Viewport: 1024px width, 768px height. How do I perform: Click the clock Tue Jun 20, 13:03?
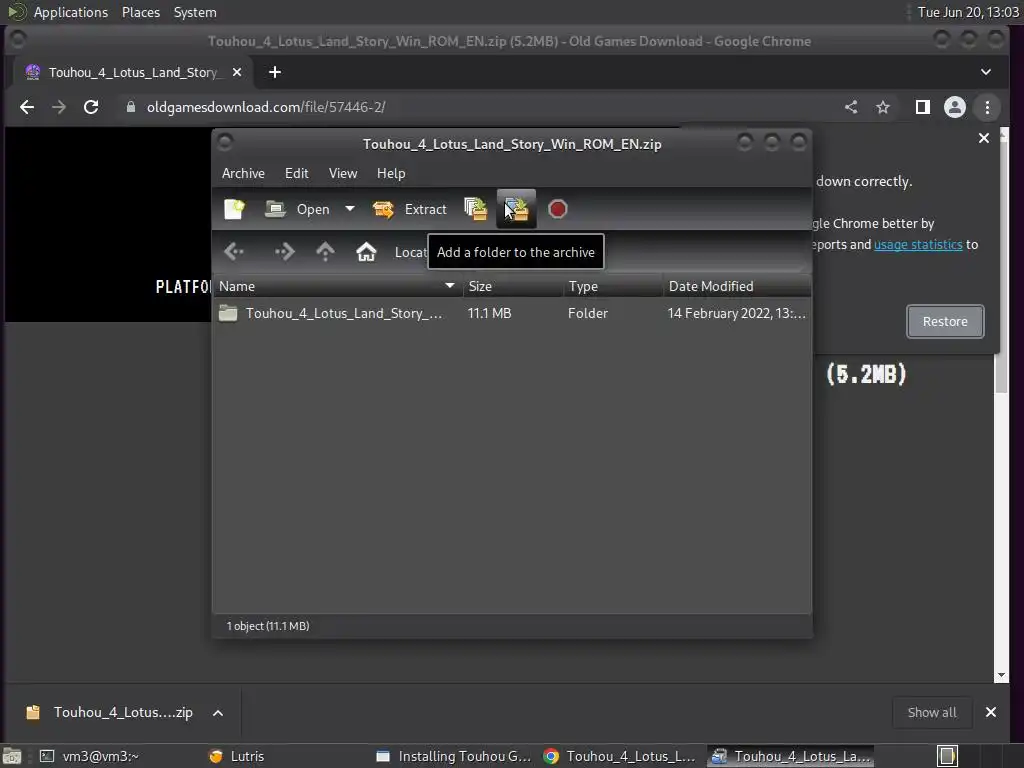(x=968, y=12)
